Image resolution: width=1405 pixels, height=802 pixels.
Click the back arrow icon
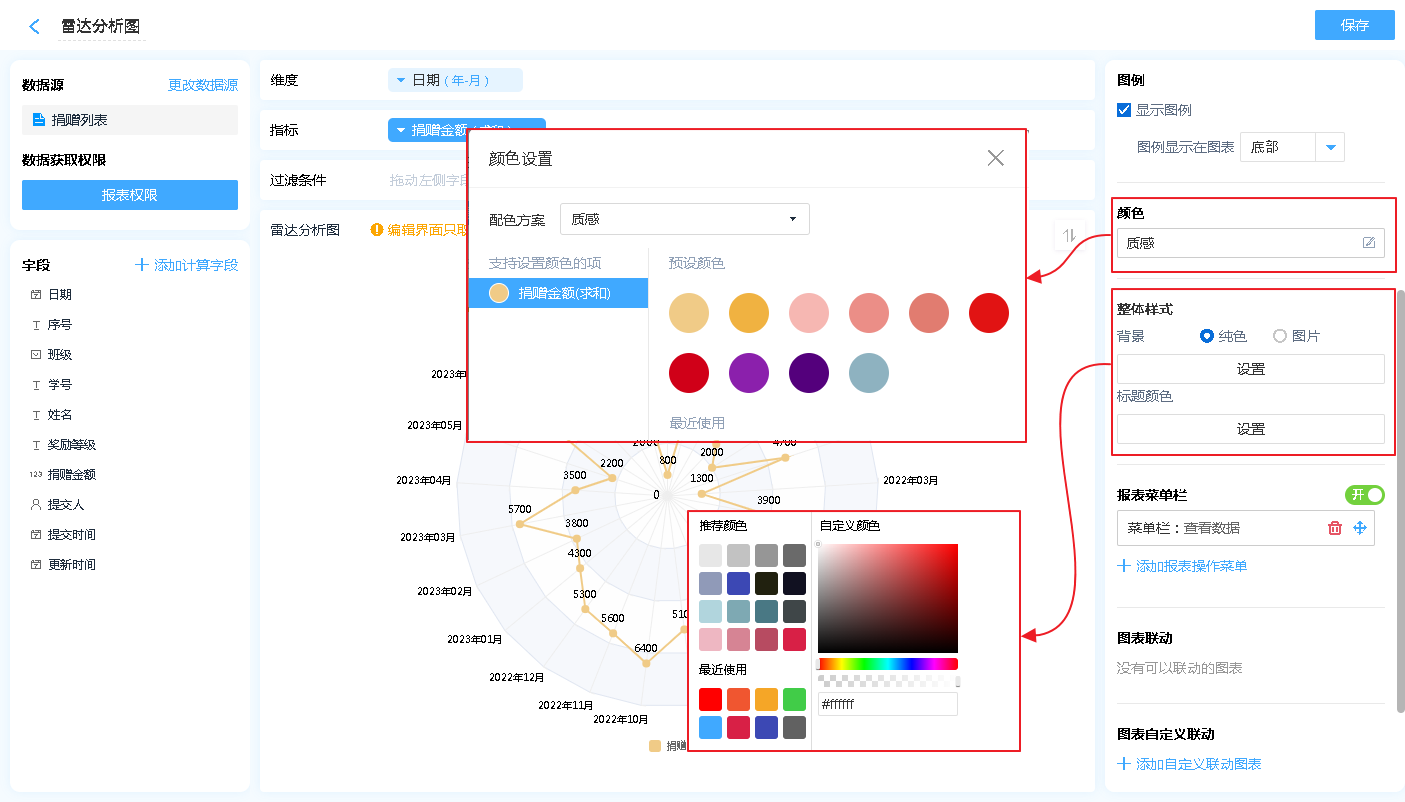click(x=34, y=27)
